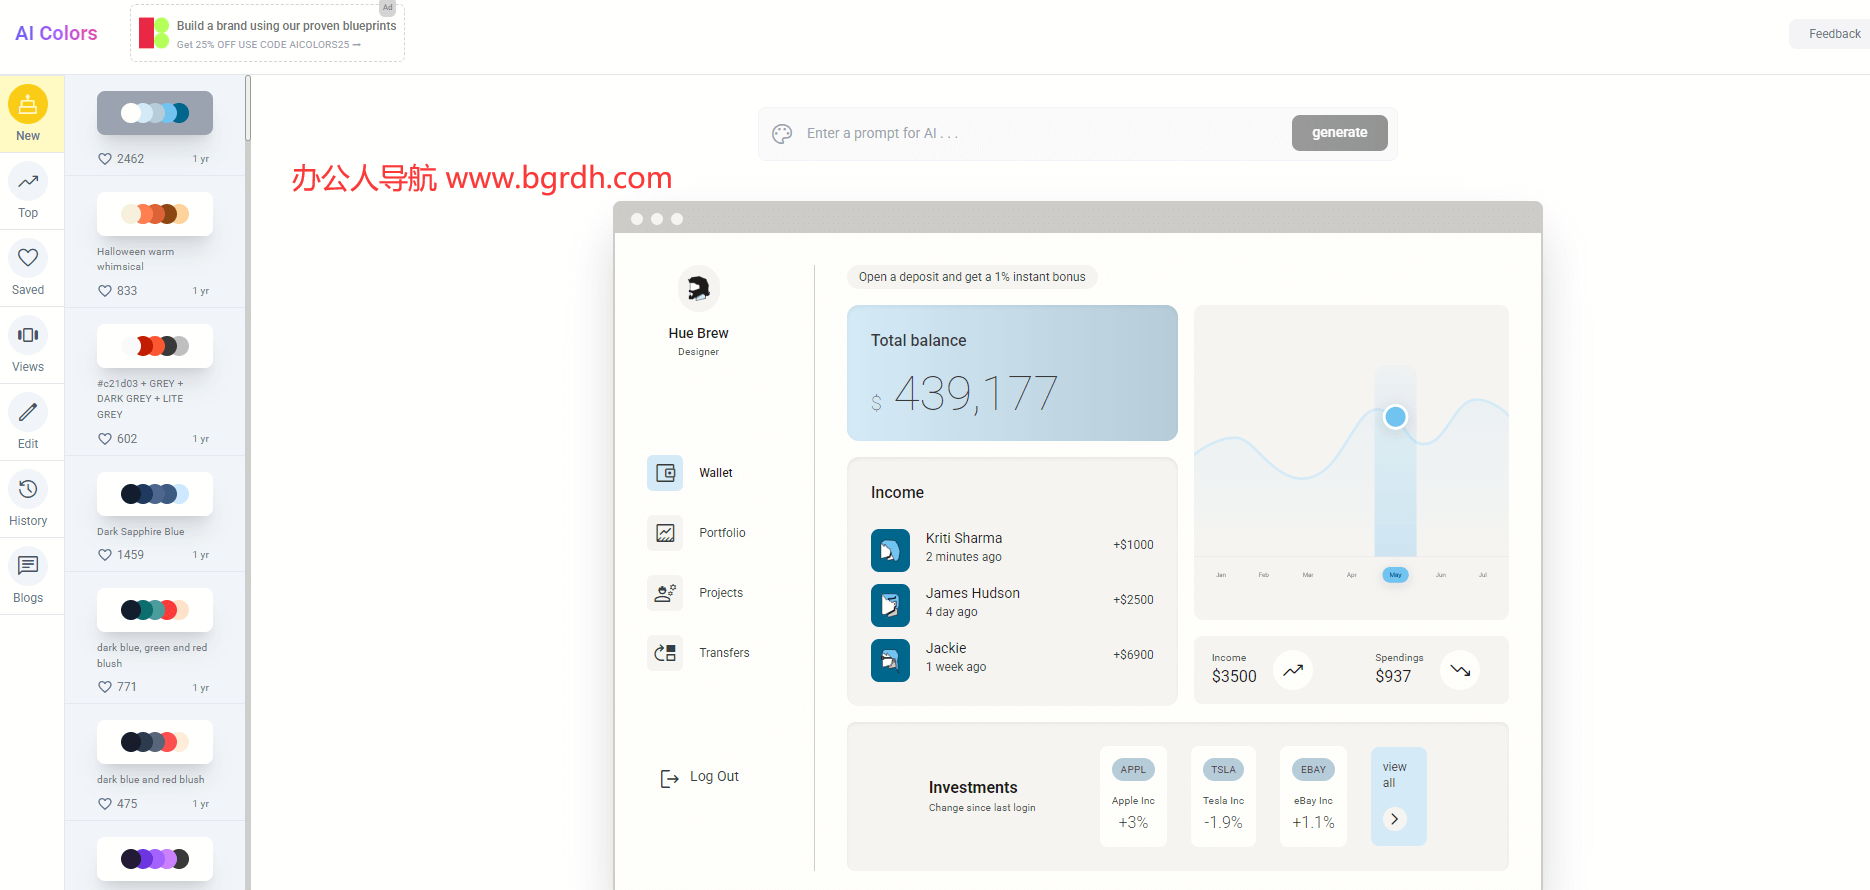Open the Edit palette tool
This screenshot has width=1870, height=890.
pos(28,422)
